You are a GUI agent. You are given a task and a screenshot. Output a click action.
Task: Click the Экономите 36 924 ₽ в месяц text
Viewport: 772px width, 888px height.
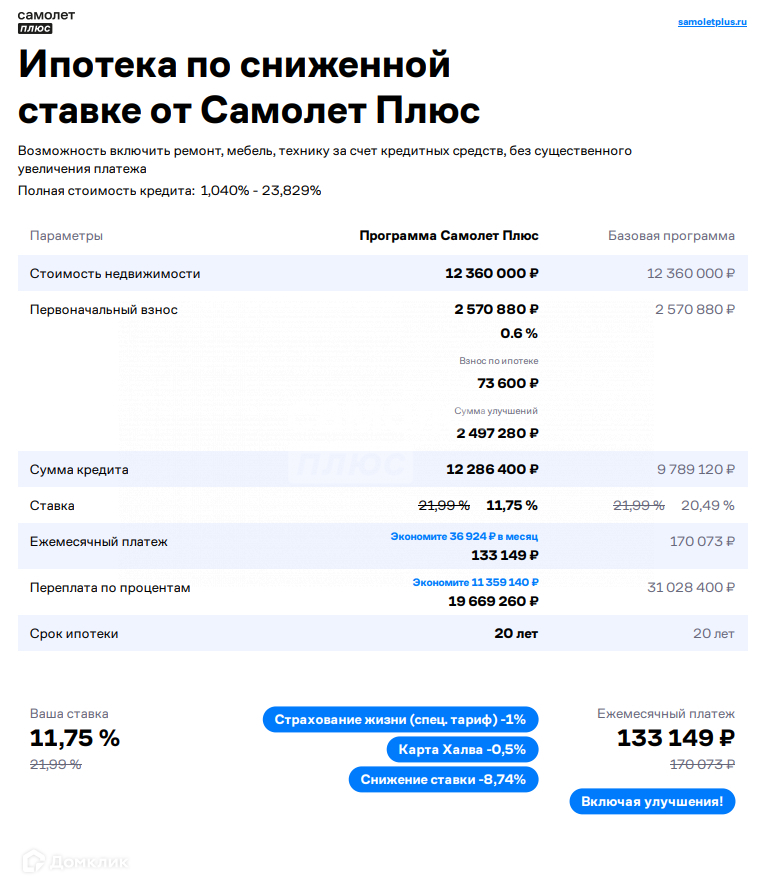tap(464, 537)
